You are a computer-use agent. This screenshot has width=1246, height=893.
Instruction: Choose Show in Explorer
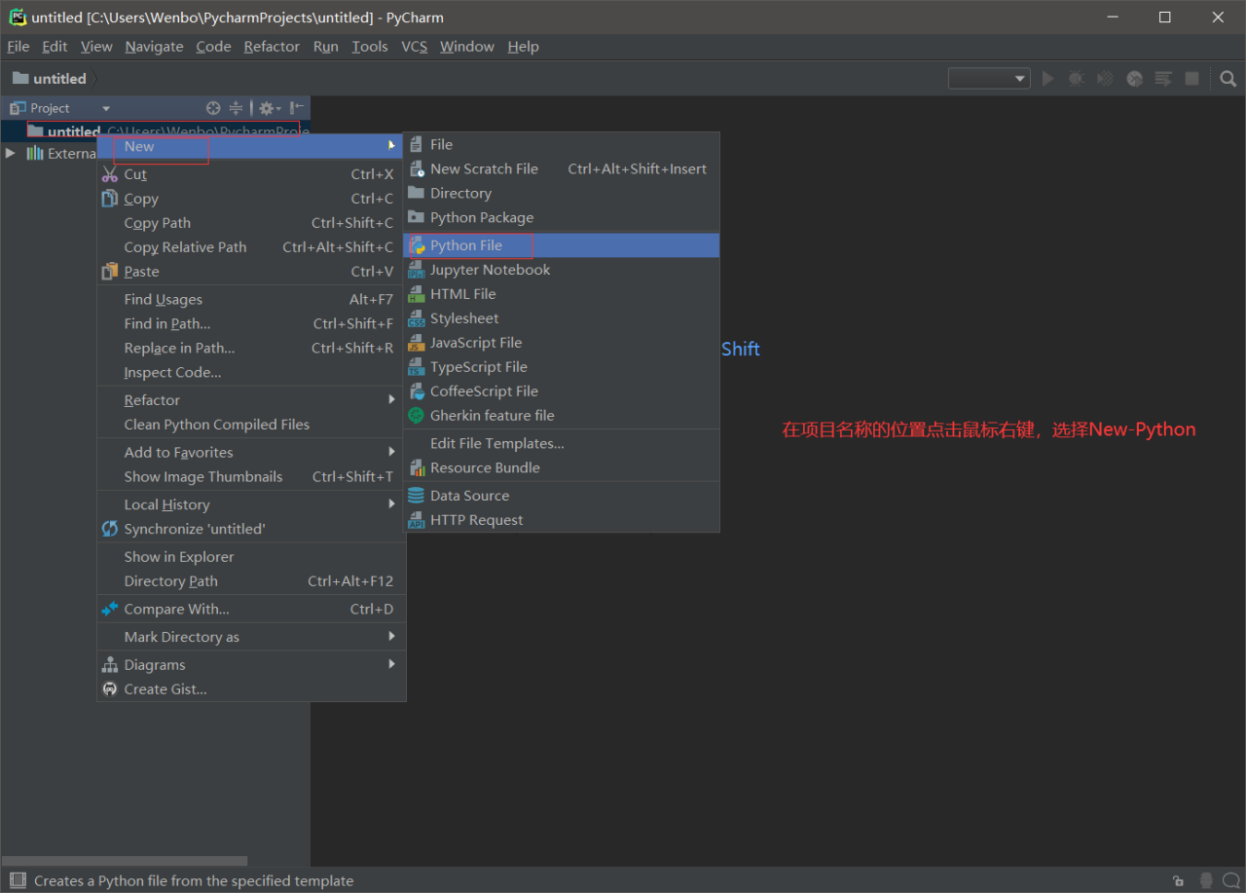coord(251,557)
